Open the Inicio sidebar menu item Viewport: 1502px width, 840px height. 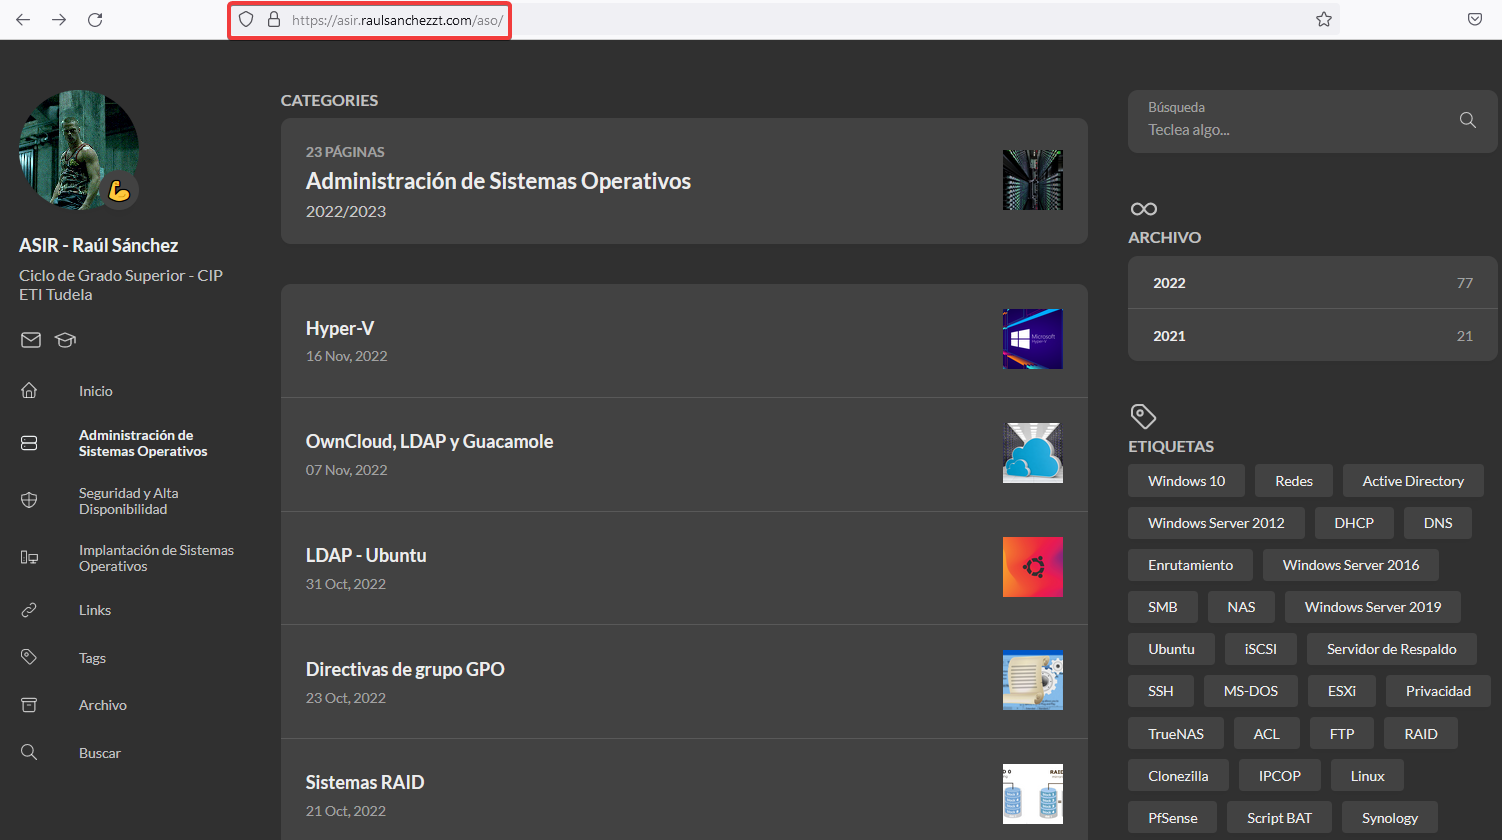pos(96,391)
